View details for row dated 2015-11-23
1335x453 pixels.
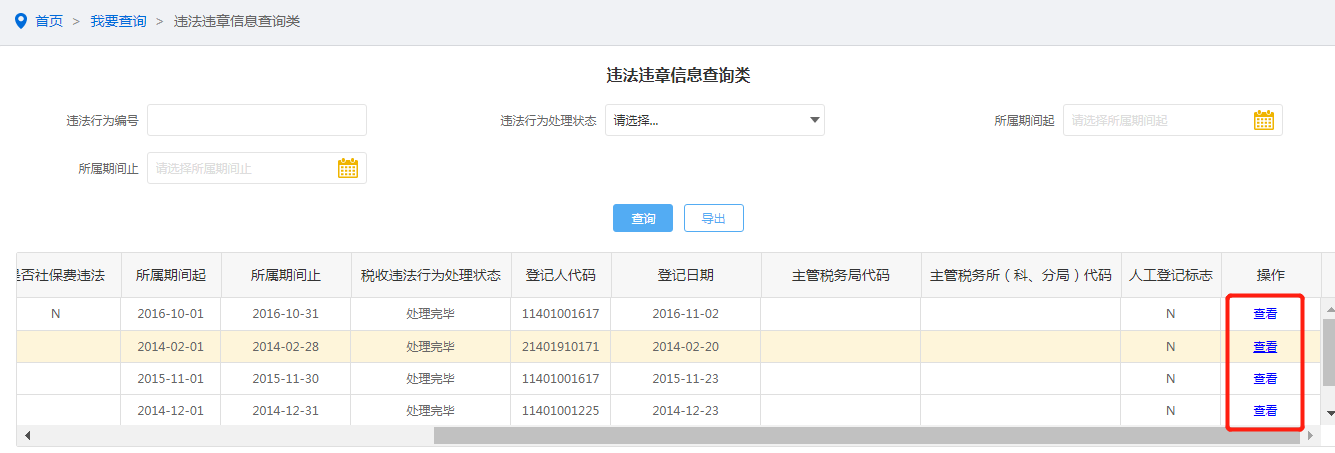[1265, 379]
